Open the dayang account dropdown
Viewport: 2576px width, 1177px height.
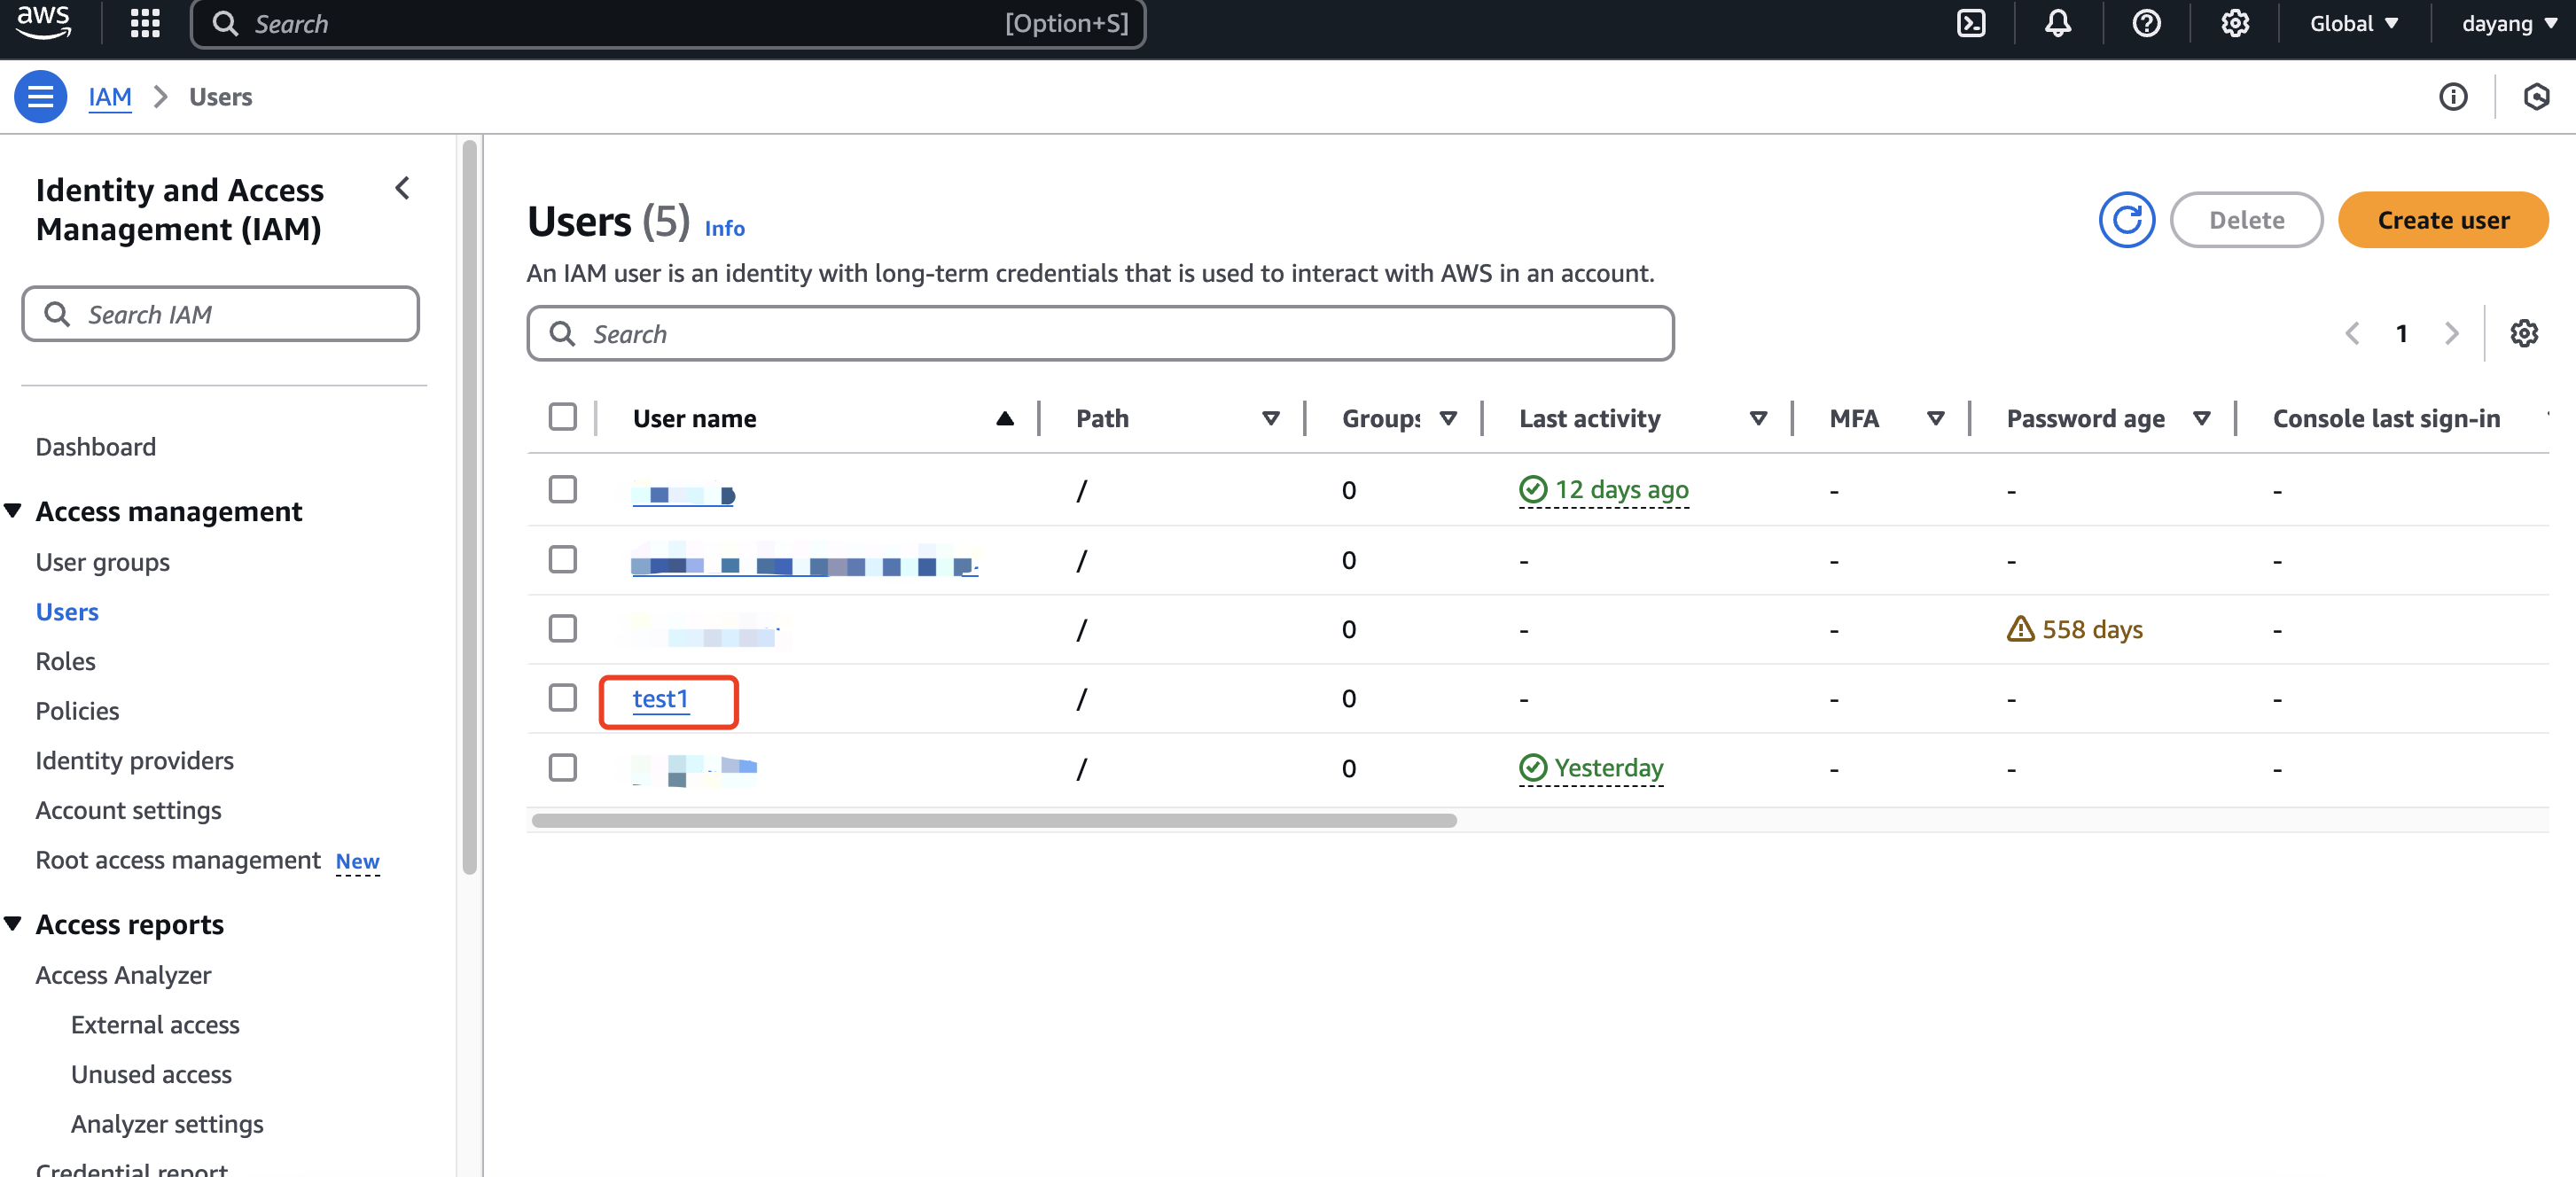point(2508,23)
